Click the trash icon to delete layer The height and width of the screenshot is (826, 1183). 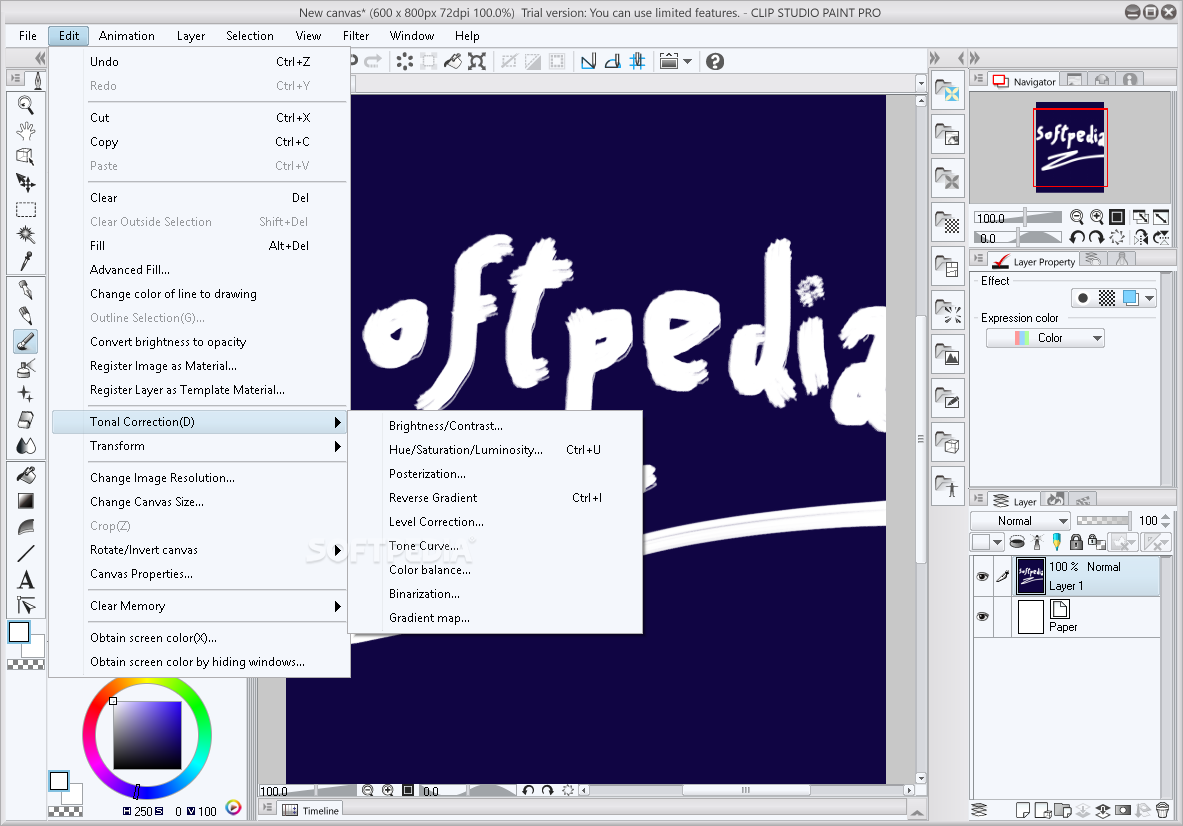pos(1163,810)
